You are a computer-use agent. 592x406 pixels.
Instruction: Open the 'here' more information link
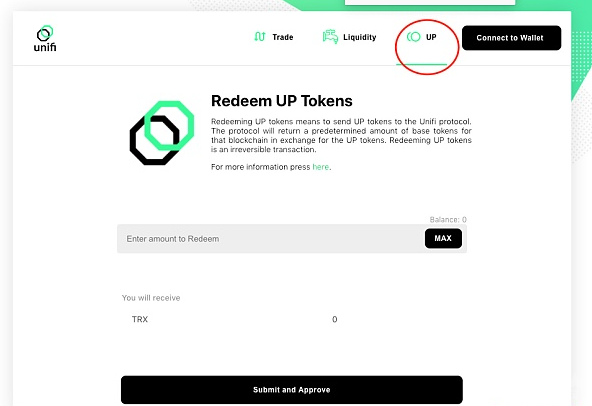click(321, 167)
